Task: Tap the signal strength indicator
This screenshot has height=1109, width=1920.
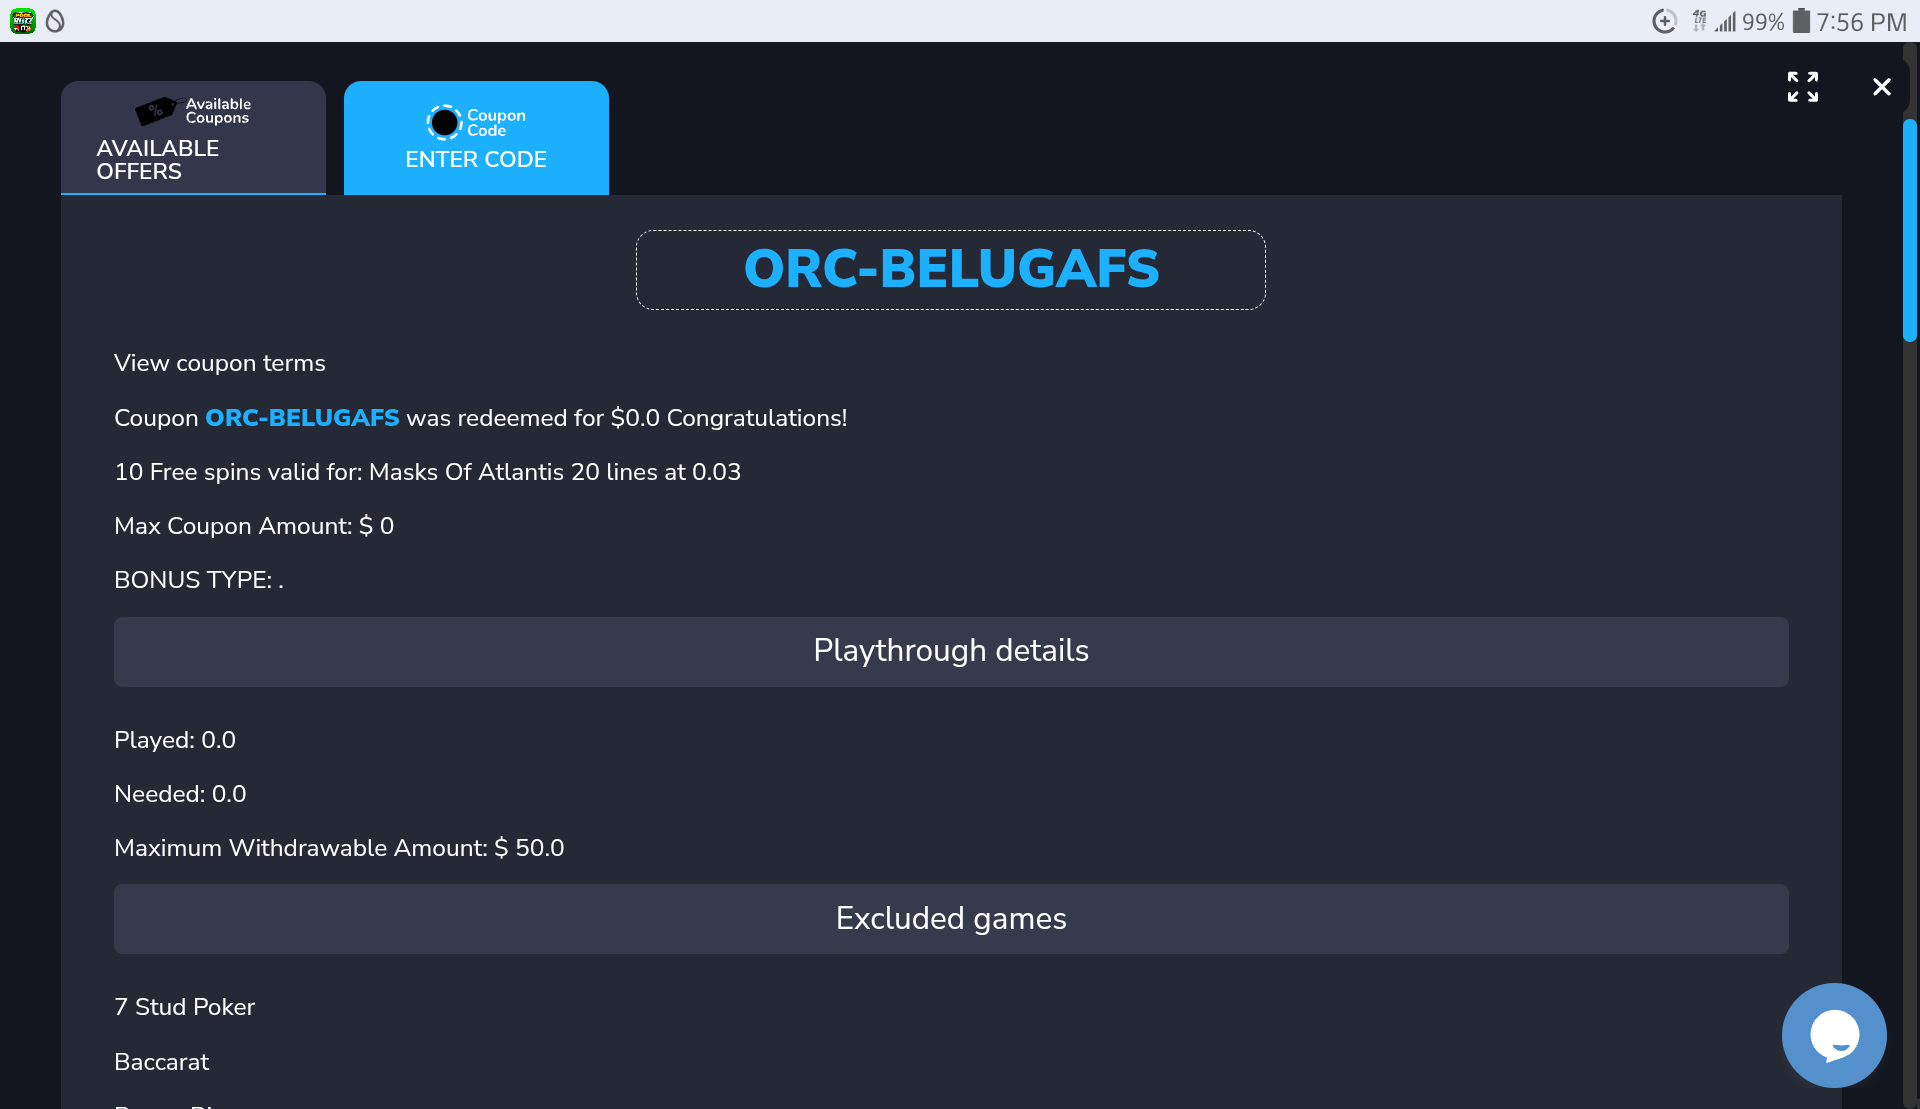Action: [x=1725, y=21]
